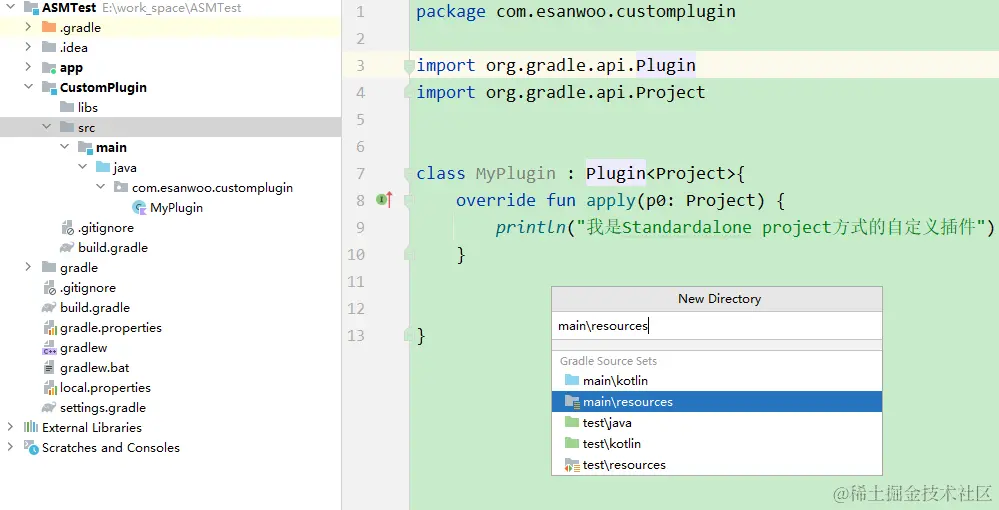999x510 pixels.
Task: Click the com.esanwoo.customplugin package icon
Action: coord(121,187)
